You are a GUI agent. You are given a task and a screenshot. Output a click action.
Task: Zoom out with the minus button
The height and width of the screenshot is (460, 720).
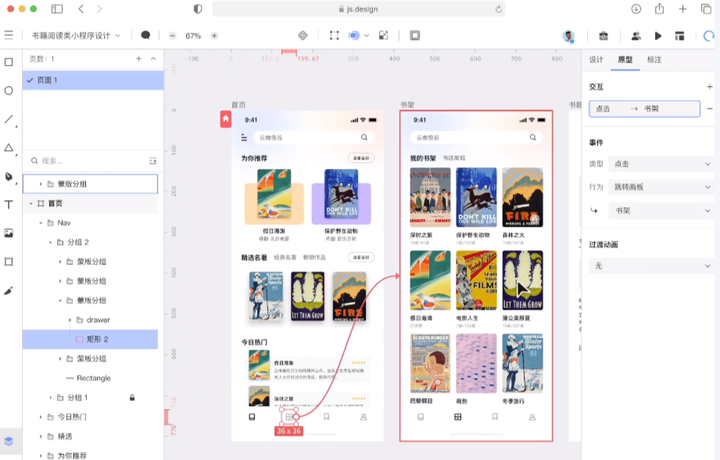pos(172,36)
